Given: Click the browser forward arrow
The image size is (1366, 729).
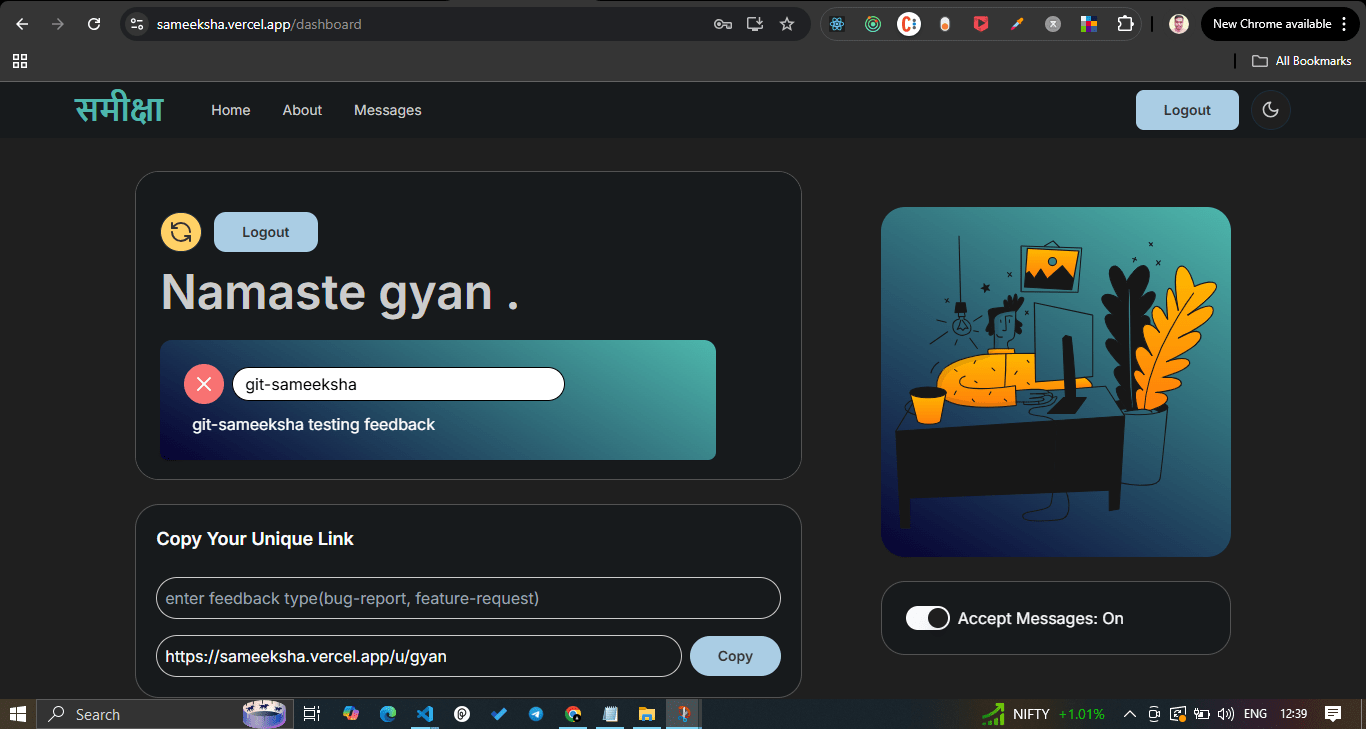Looking at the screenshot, I should (x=58, y=24).
